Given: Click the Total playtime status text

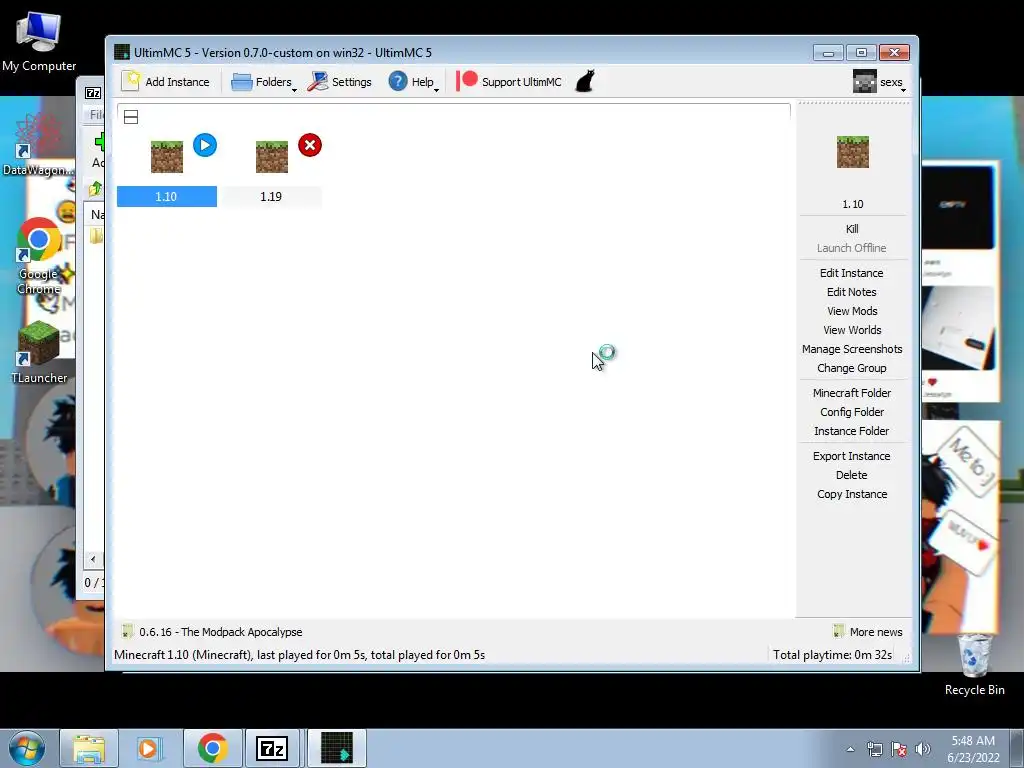Looking at the screenshot, I should pos(832,654).
